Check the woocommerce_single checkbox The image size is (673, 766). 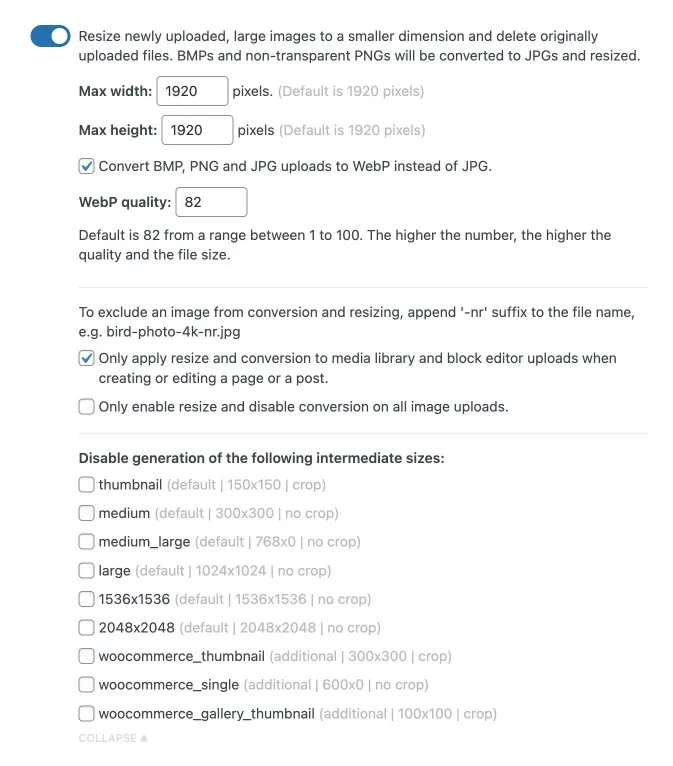tap(87, 685)
